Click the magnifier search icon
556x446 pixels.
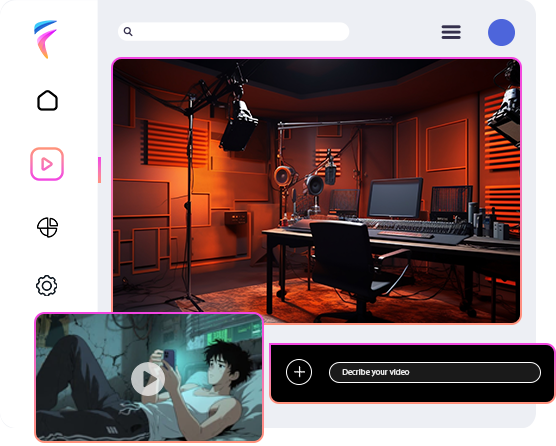tap(128, 32)
